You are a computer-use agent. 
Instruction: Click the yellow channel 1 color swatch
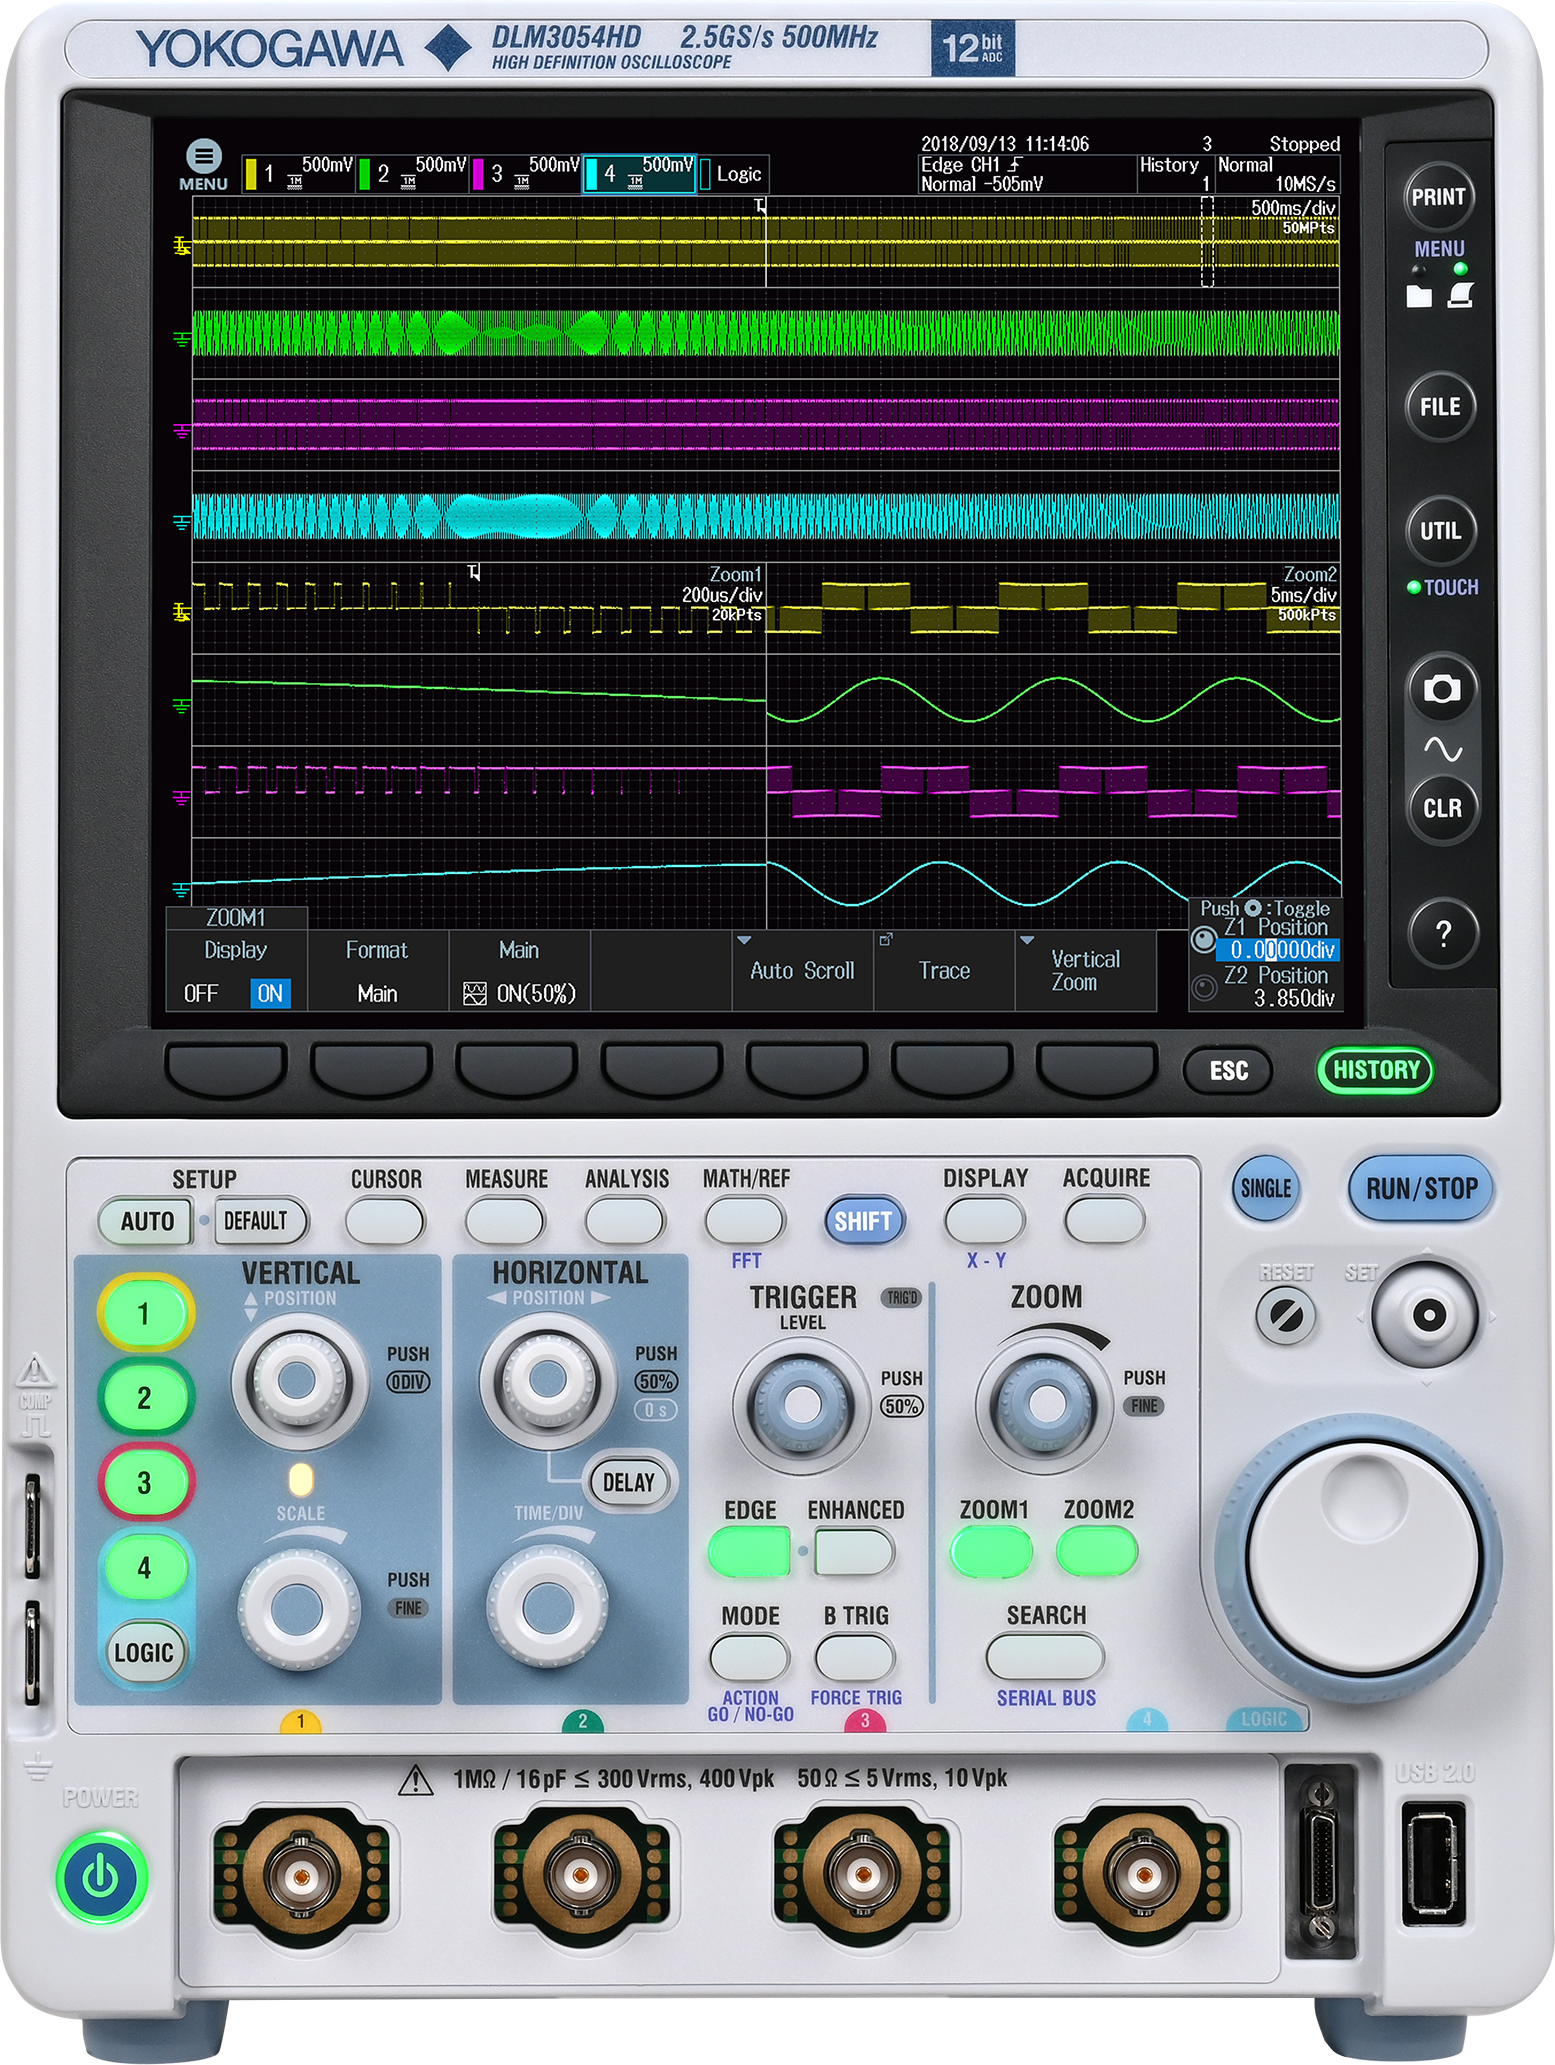click(252, 174)
